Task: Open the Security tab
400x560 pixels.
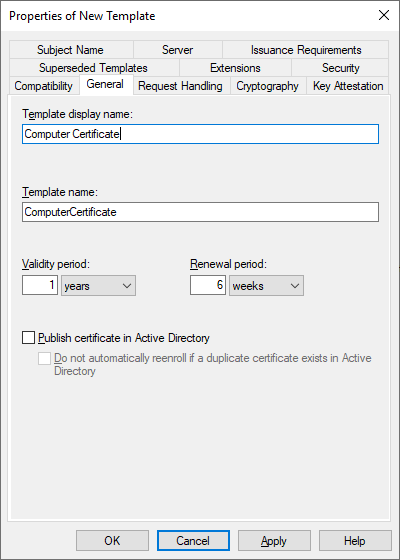Action: 340,68
